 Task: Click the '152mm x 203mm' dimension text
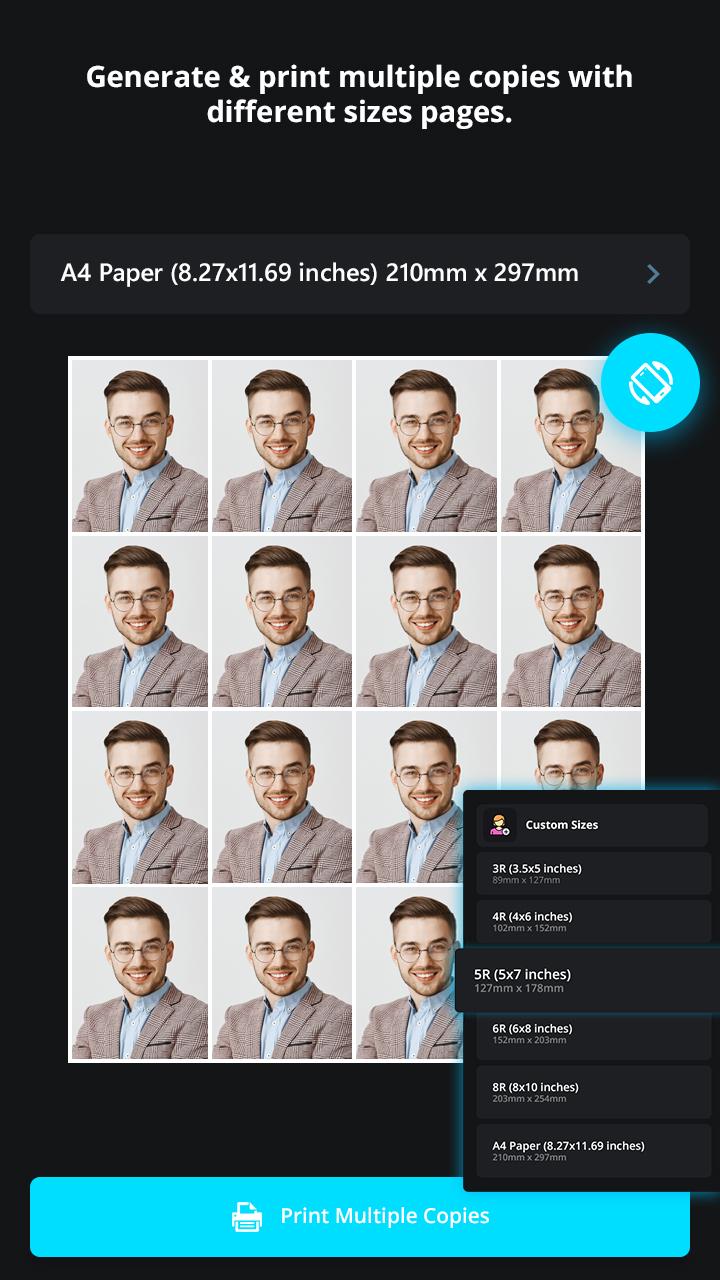(x=529, y=1040)
